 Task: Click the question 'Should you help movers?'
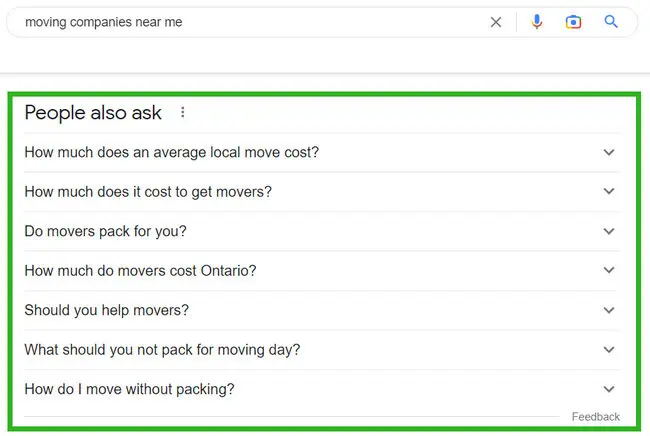tap(106, 310)
